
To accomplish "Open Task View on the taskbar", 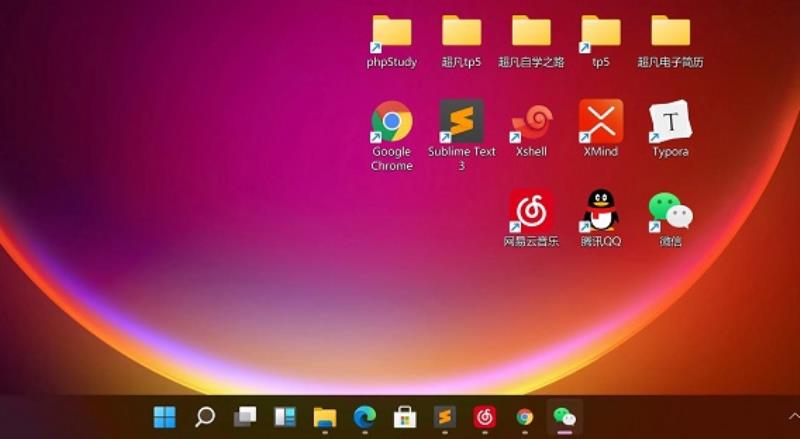I will 245,417.
